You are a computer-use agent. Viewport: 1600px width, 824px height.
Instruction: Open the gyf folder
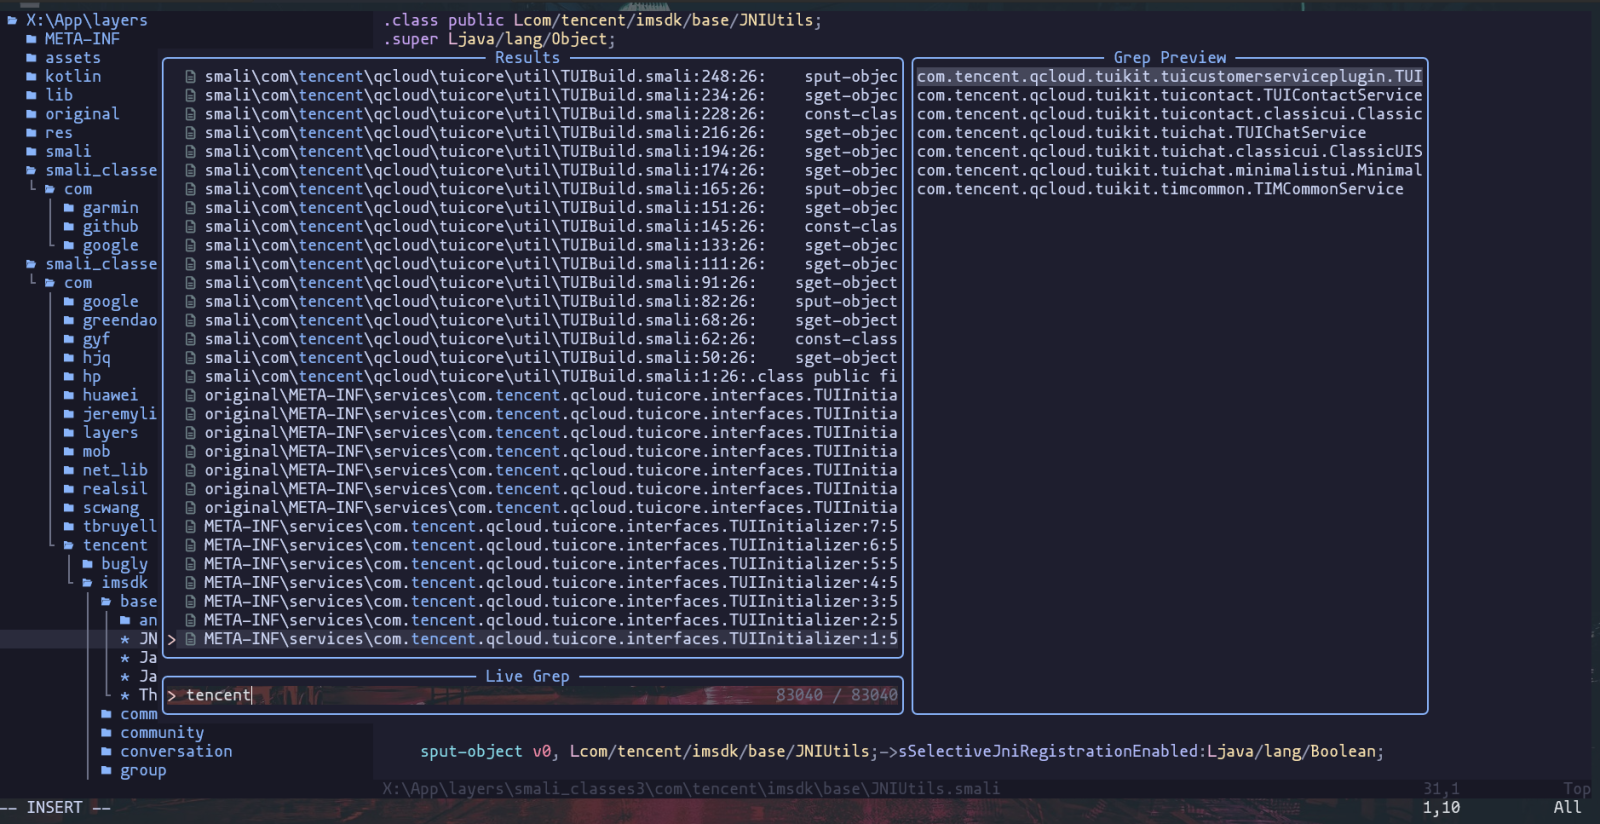[87, 339]
